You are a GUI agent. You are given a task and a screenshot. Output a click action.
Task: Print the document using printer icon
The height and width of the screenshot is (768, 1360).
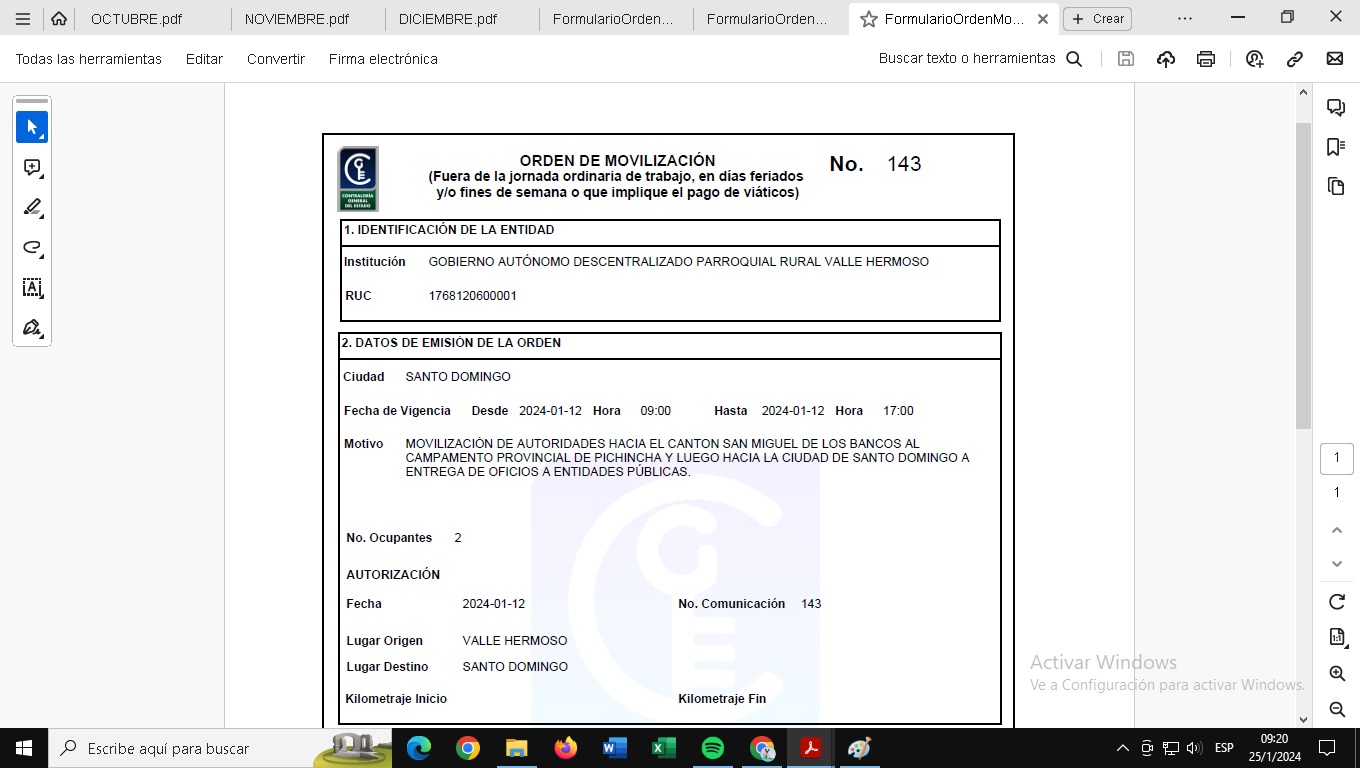coord(1206,59)
